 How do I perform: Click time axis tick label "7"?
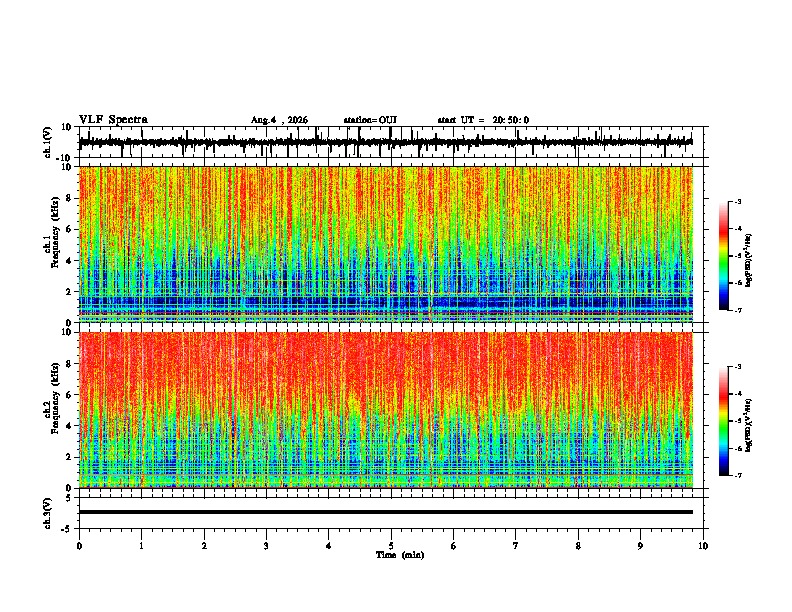[x=516, y=545]
